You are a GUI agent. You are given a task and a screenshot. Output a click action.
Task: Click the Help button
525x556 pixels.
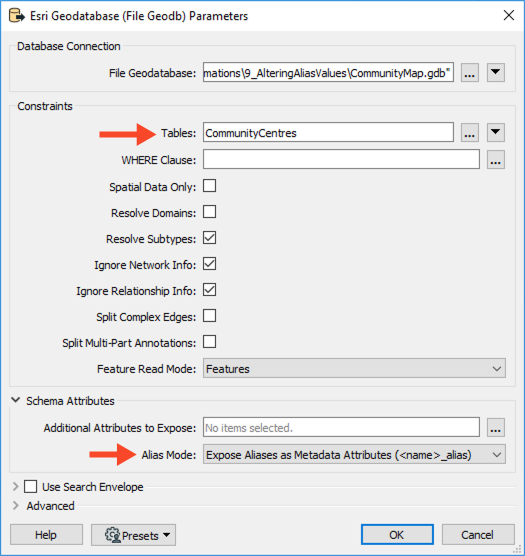(46, 535)
